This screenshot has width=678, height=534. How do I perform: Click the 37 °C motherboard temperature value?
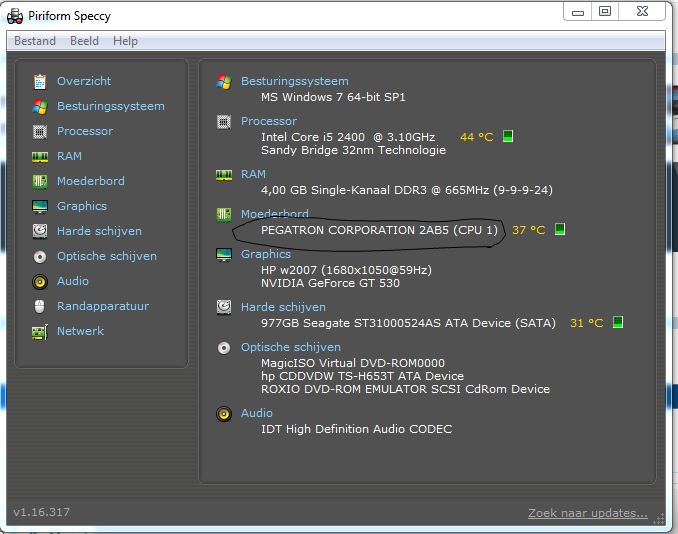(x=528, y=230)
